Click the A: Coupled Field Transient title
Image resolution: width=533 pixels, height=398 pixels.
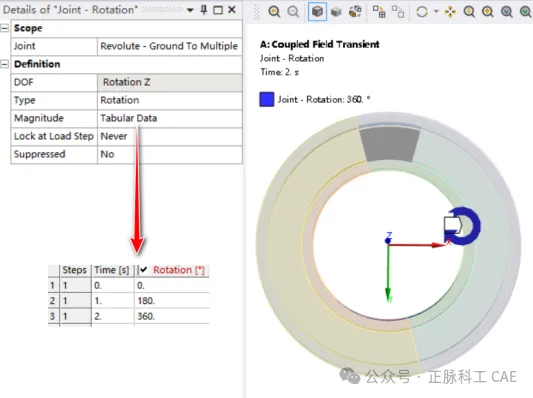(x=320, y=45)
